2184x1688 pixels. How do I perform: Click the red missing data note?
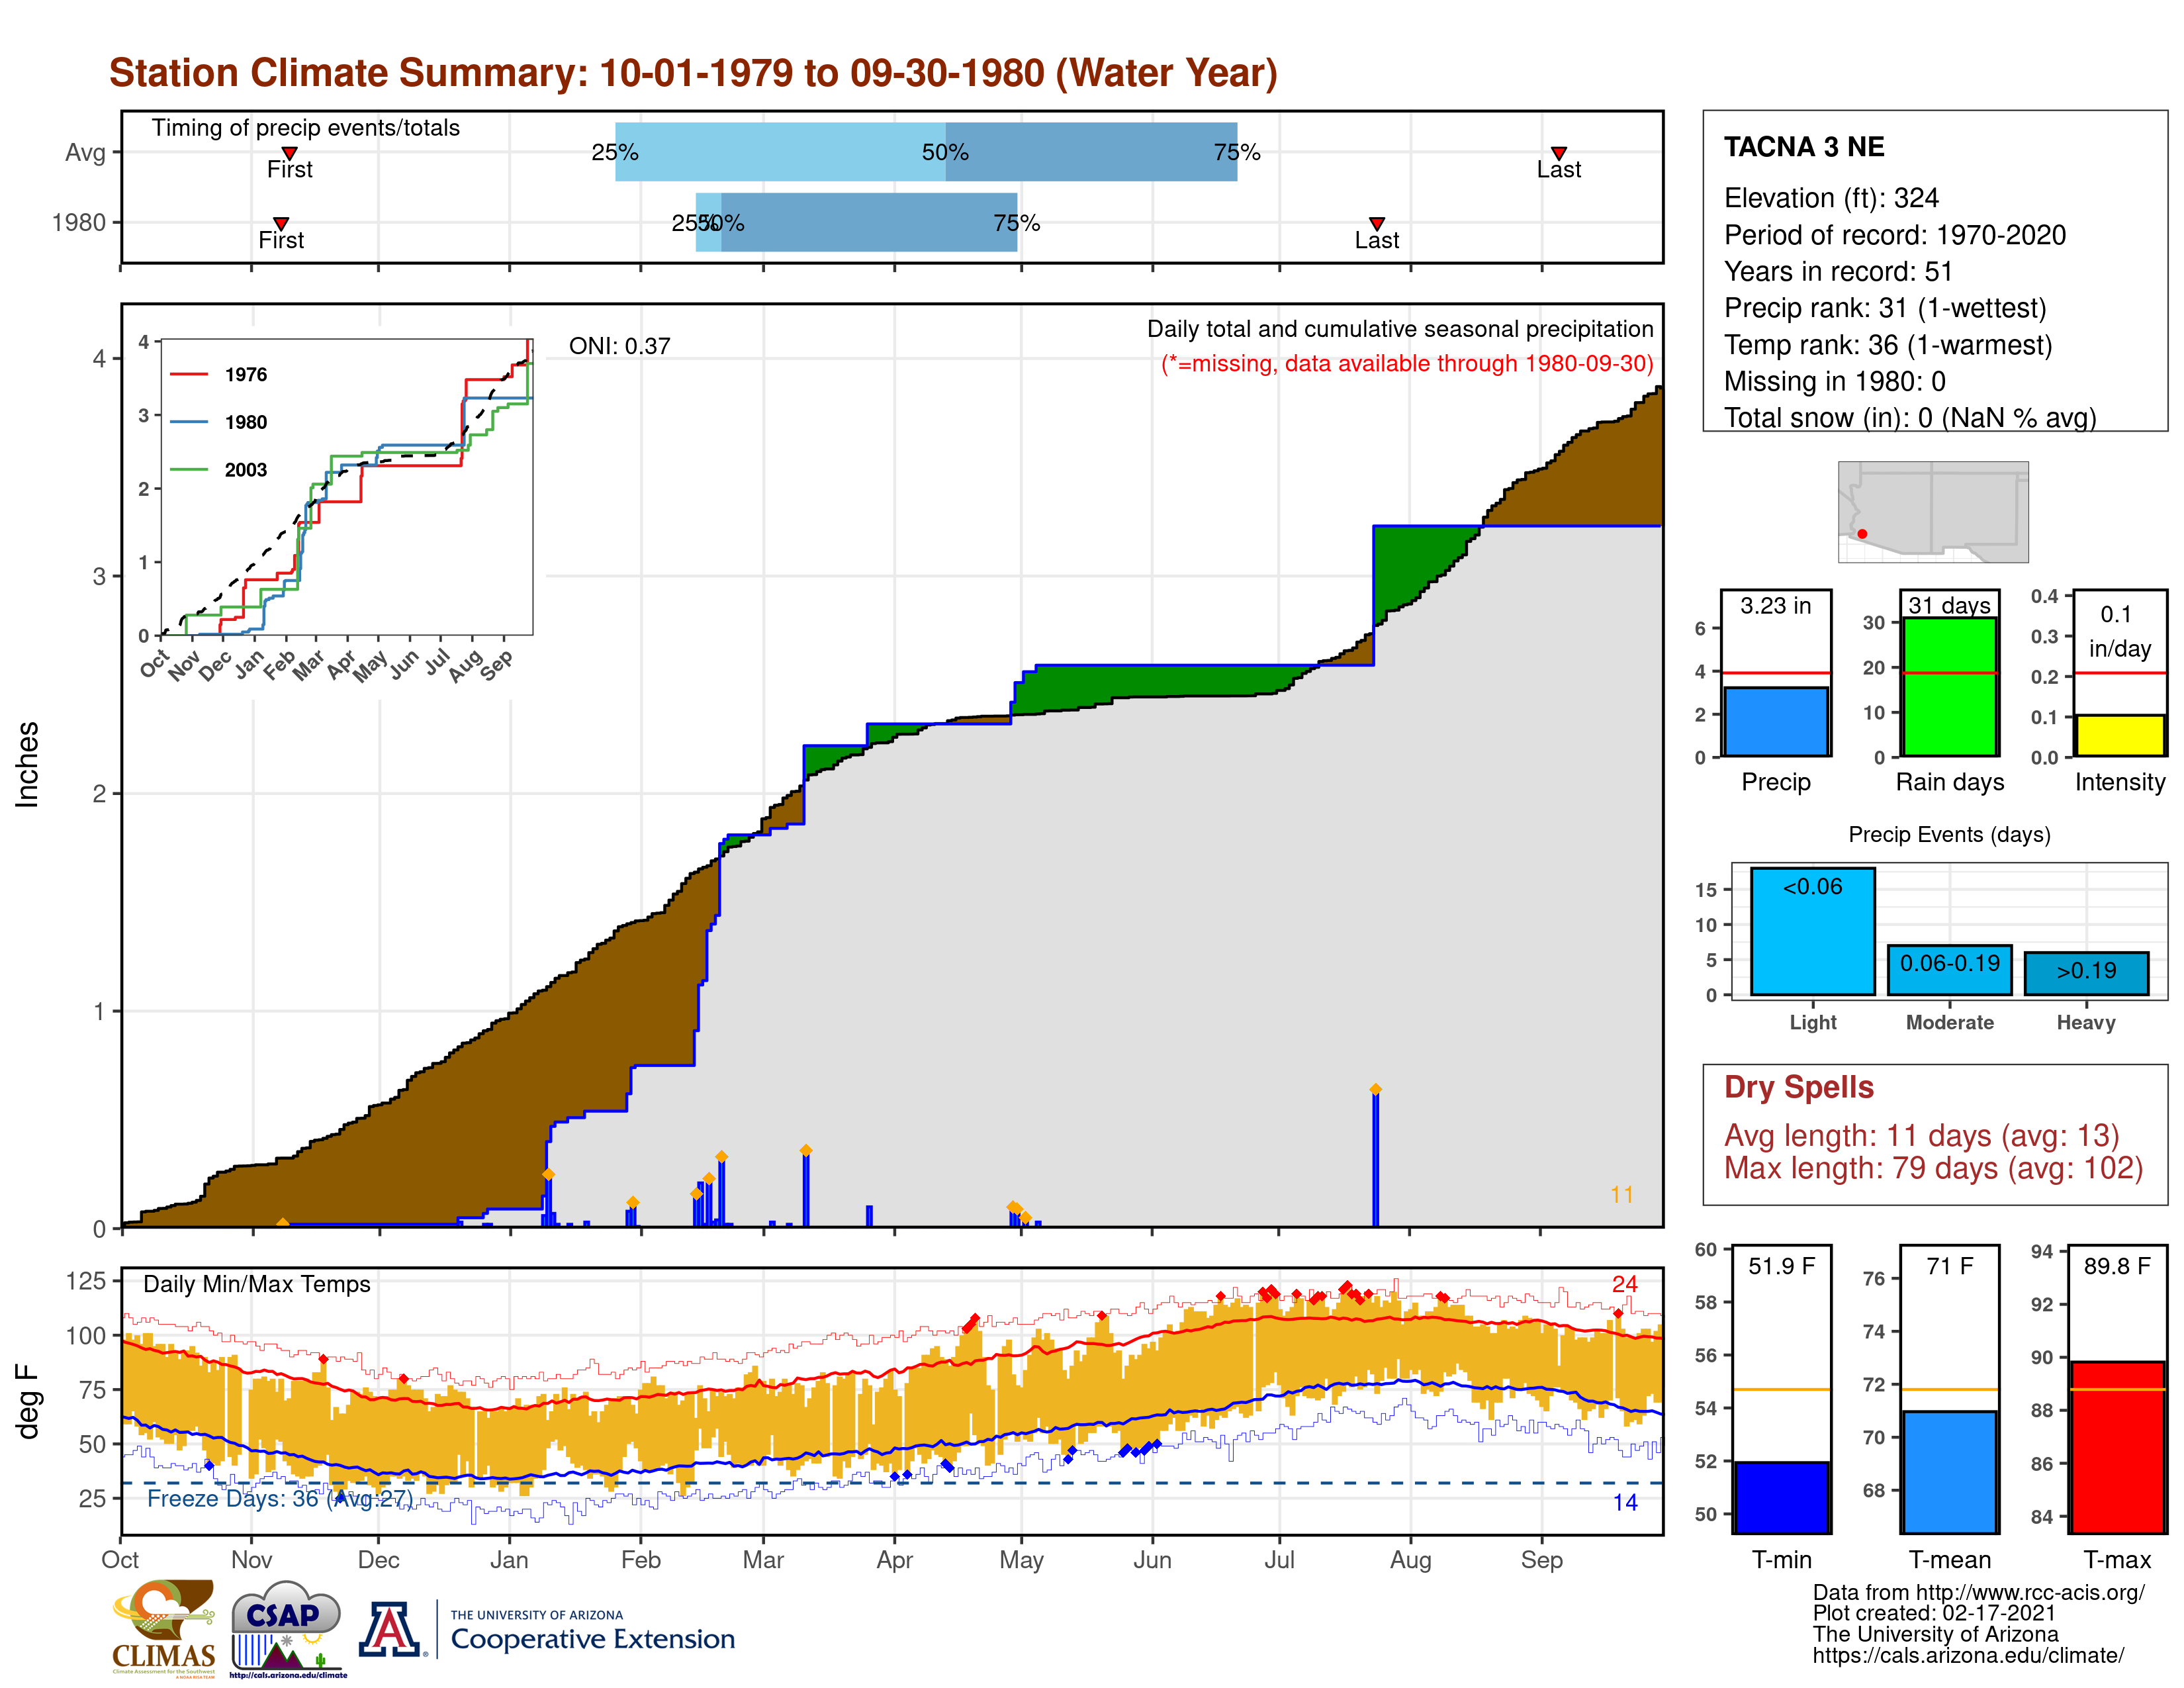(1406, 364)
